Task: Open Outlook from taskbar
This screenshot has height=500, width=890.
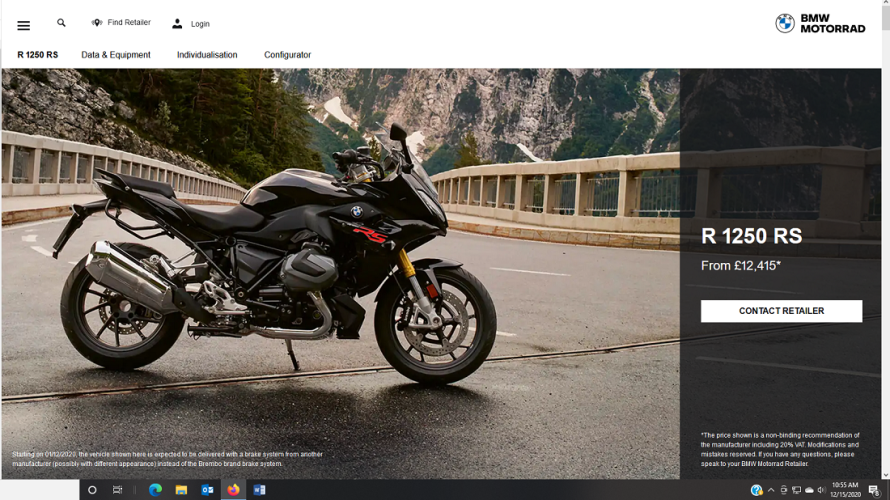Action: (207, 490)
